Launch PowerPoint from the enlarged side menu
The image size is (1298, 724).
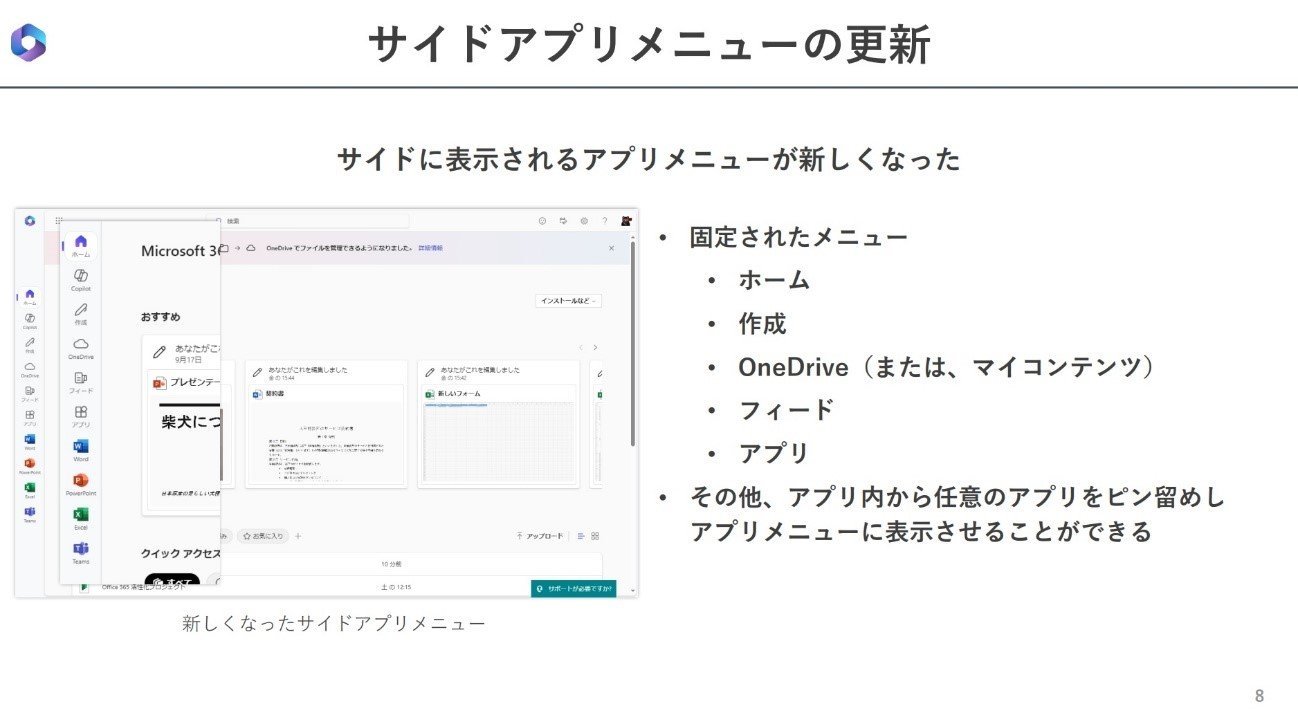point(81,485)
